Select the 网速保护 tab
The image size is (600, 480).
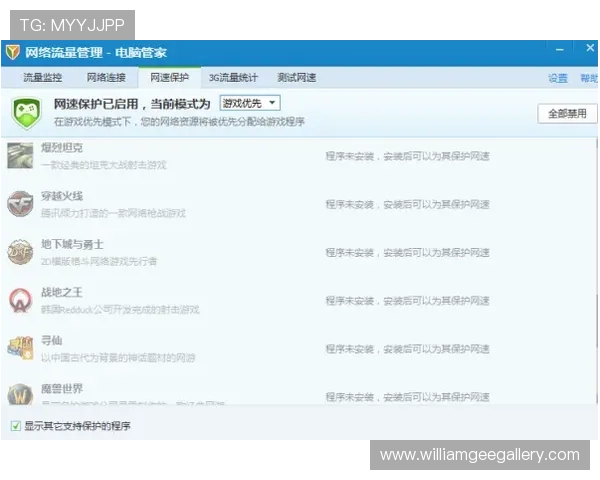click(x=170, y=78)
